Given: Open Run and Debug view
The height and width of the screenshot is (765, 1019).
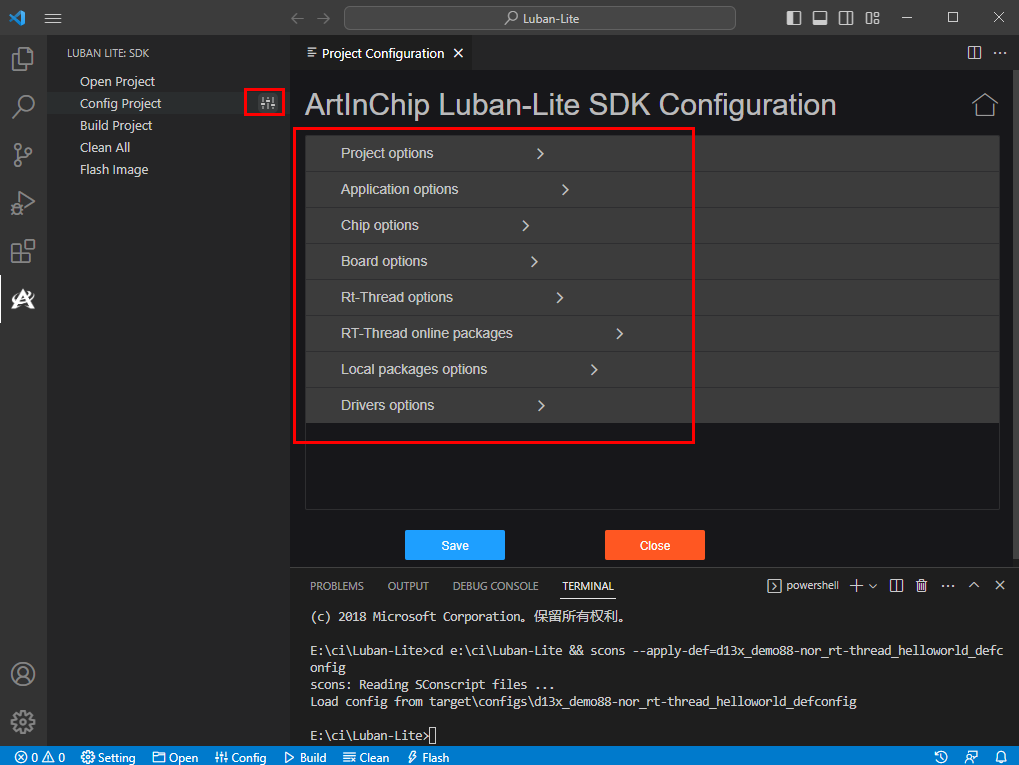Looking at the screenshot, I should [23, 203].
